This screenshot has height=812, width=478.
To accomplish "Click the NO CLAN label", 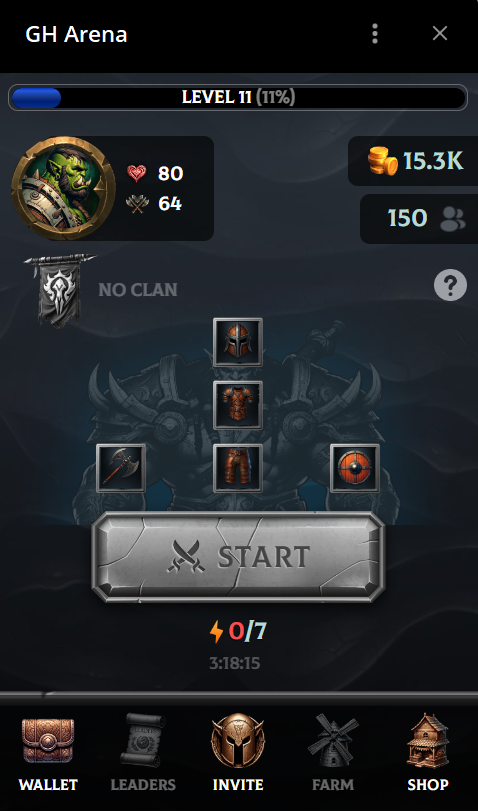I will click(x=138, y=290).
